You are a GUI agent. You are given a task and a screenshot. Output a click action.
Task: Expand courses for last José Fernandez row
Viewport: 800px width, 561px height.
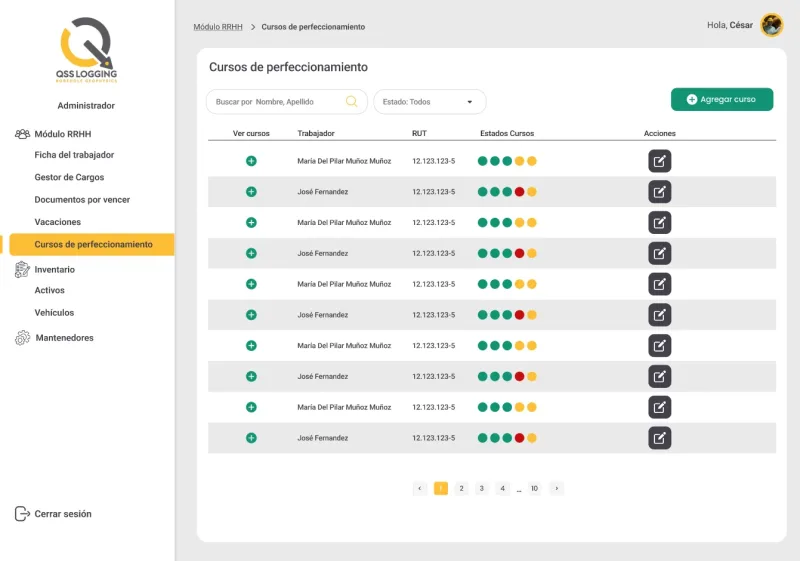click(x=251, y=438)
